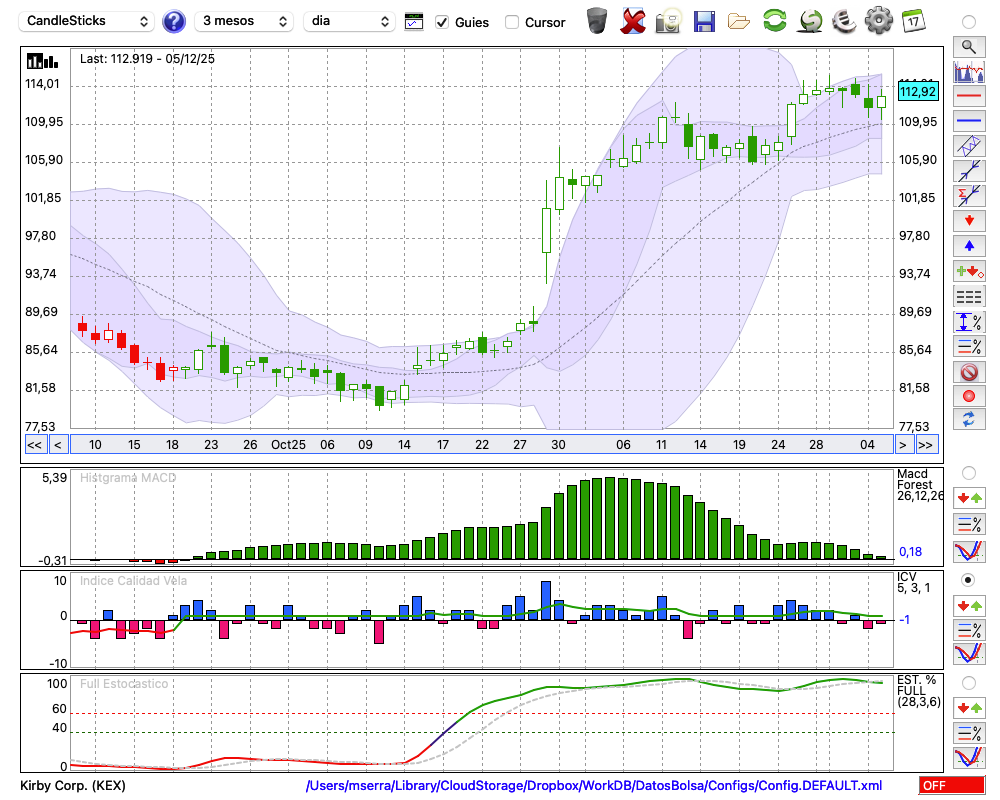Expand the dia interval dropdown
The image size is (1000, 800).
click(x=349, y=21)
